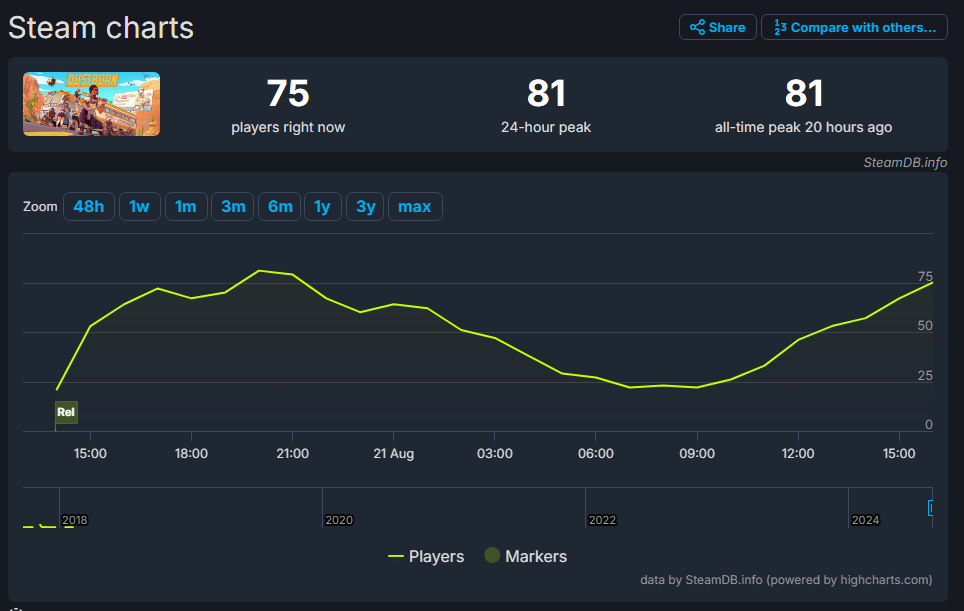This screenshot has width=964, height=611.
Task: Toggle the Players series in legend
Action: (x=426, y=556)
